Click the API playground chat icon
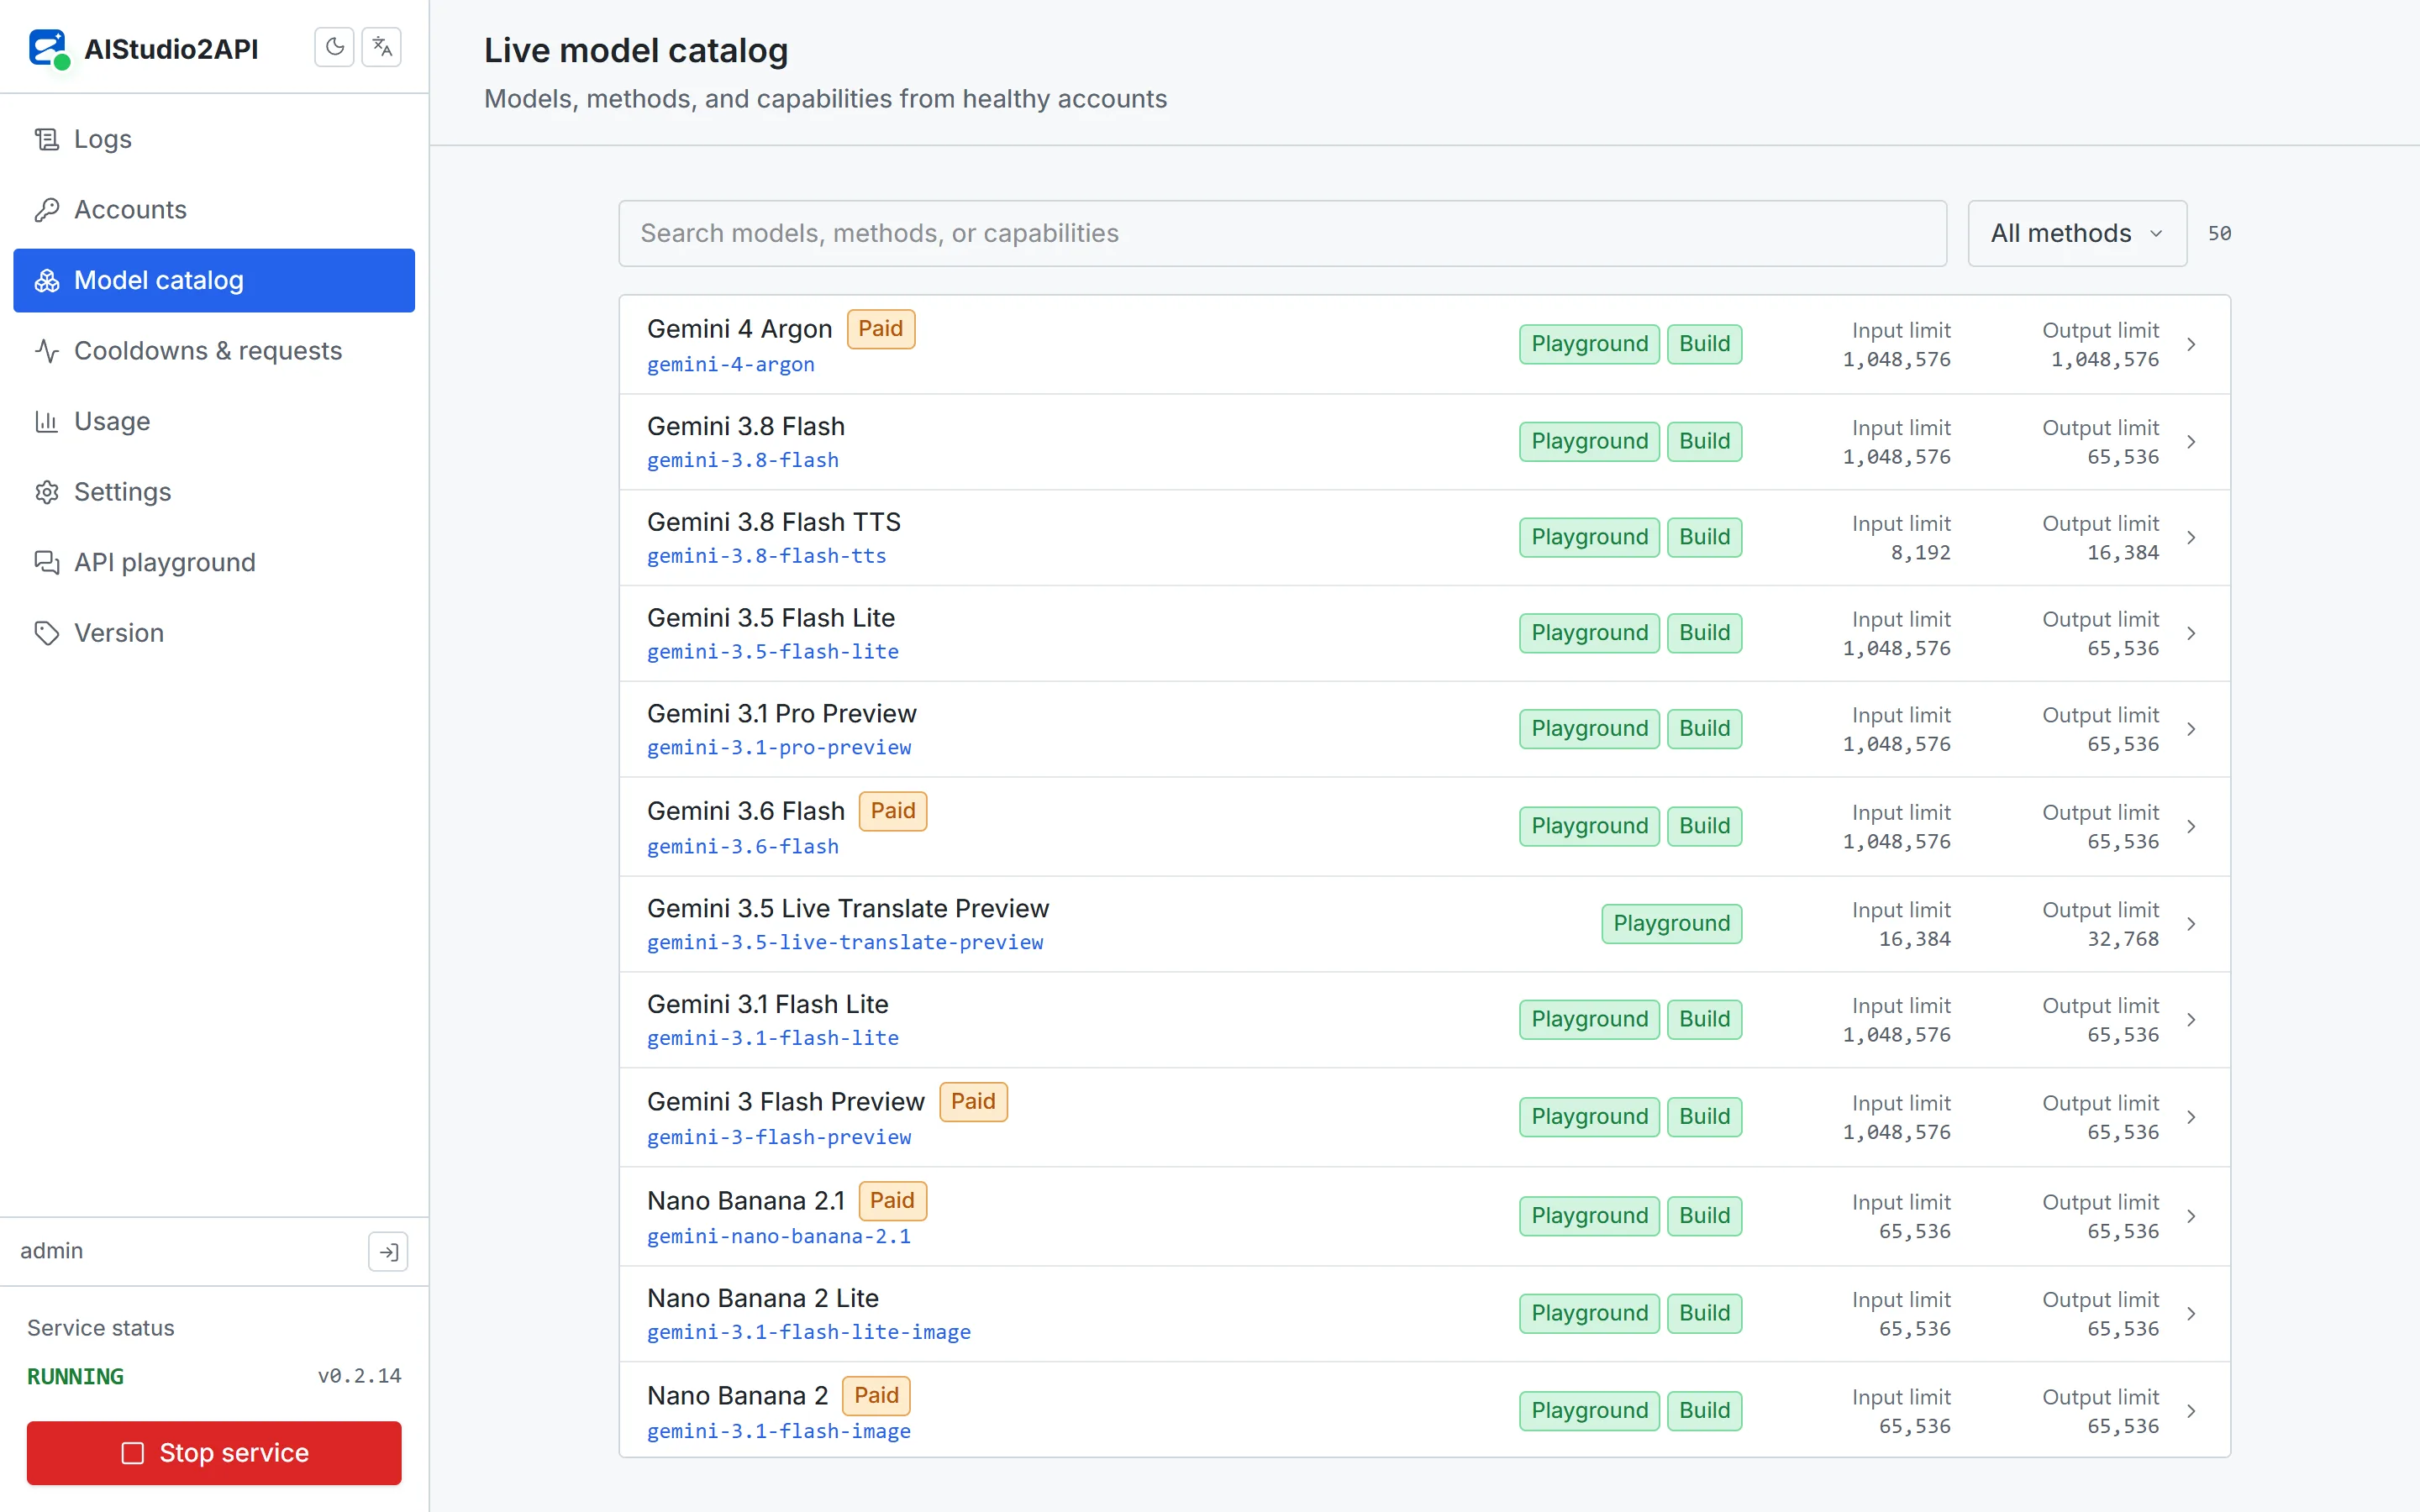 [47, 562]
